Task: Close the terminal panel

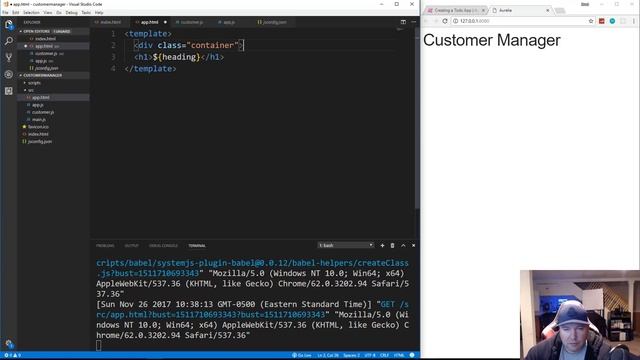Action: (413, 246)
